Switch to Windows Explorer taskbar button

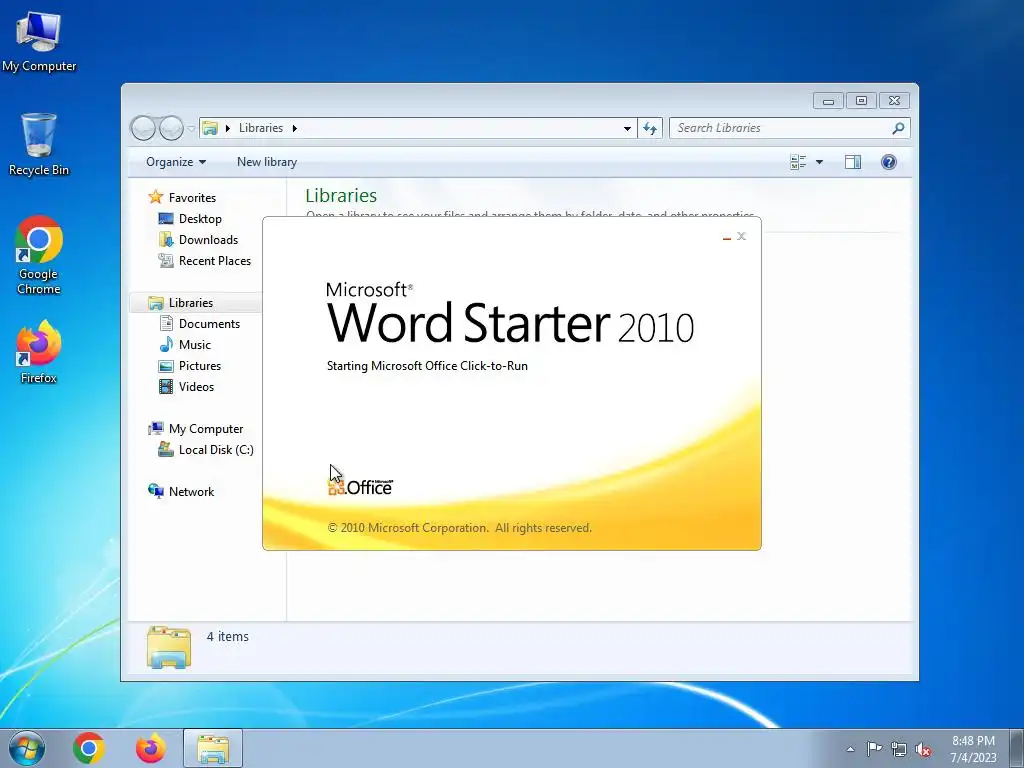click(213, 748)
